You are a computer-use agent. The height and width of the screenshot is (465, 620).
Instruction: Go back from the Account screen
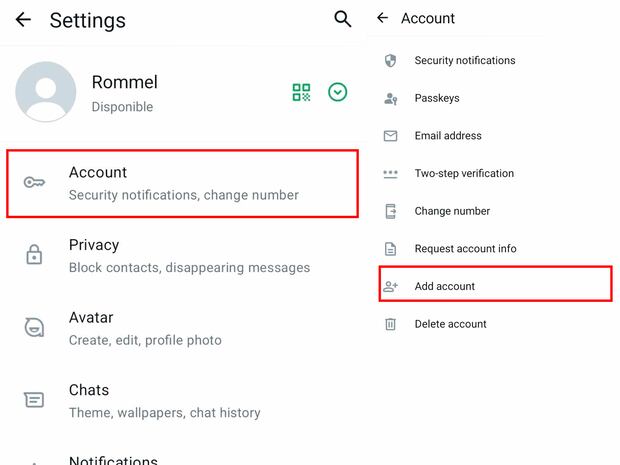tap(382, 18)
